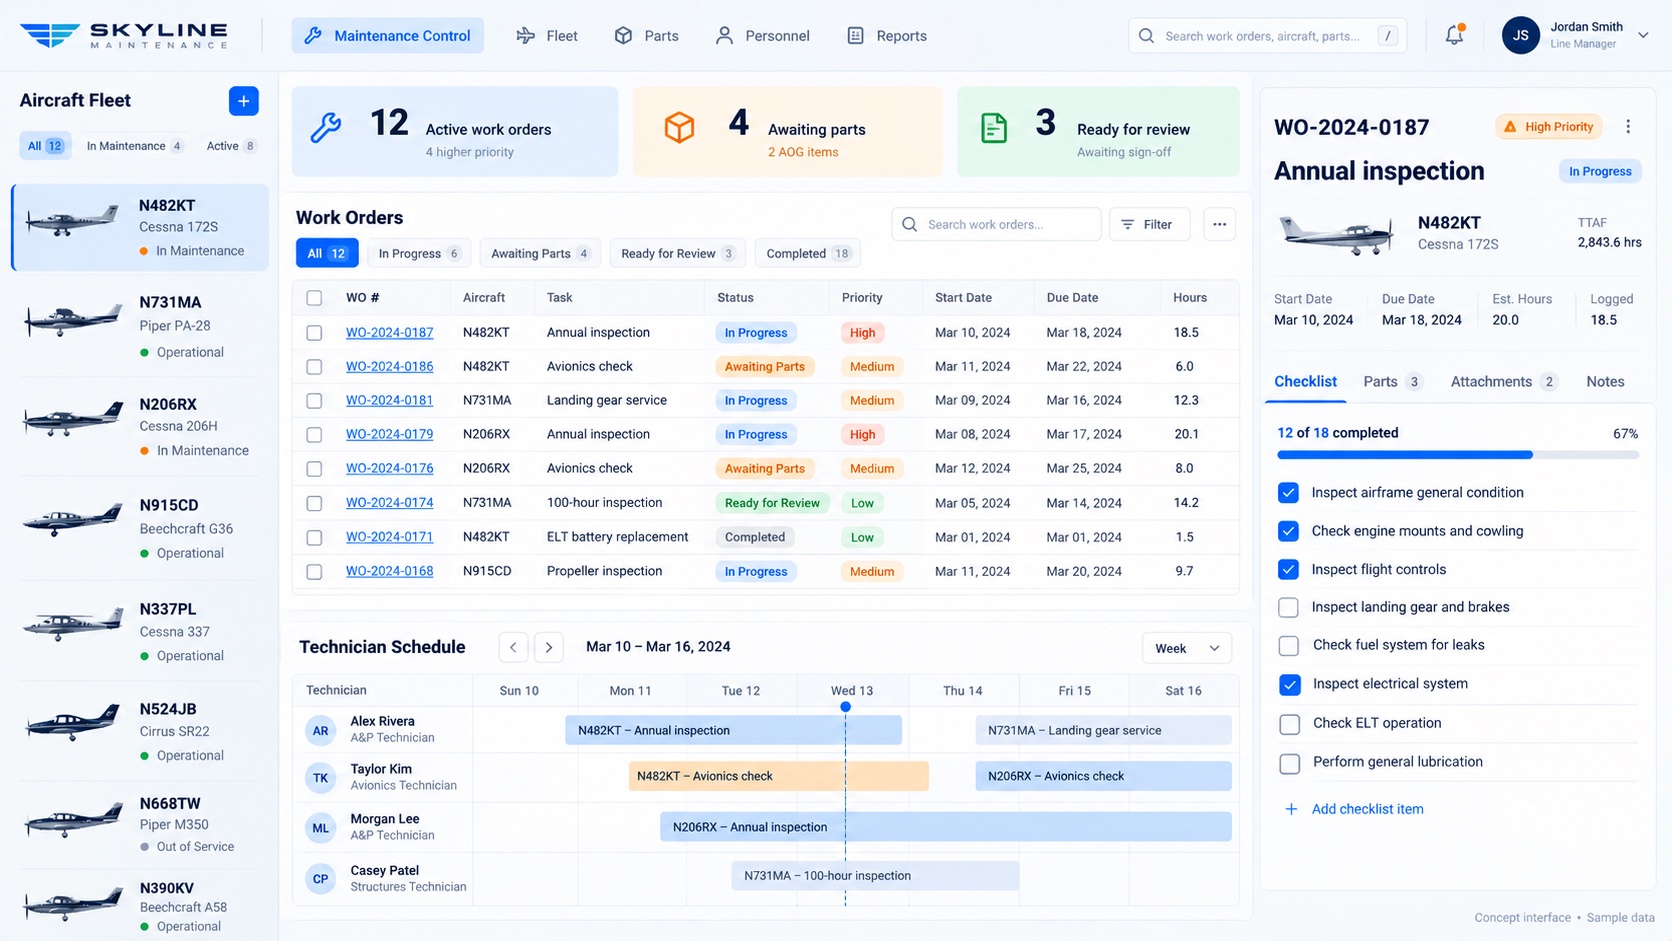This screenshot has width=1672, height=941.
Task: Click the N482KT aircraft thumbnail in fleet list
Action: click(x=73, y=220)
